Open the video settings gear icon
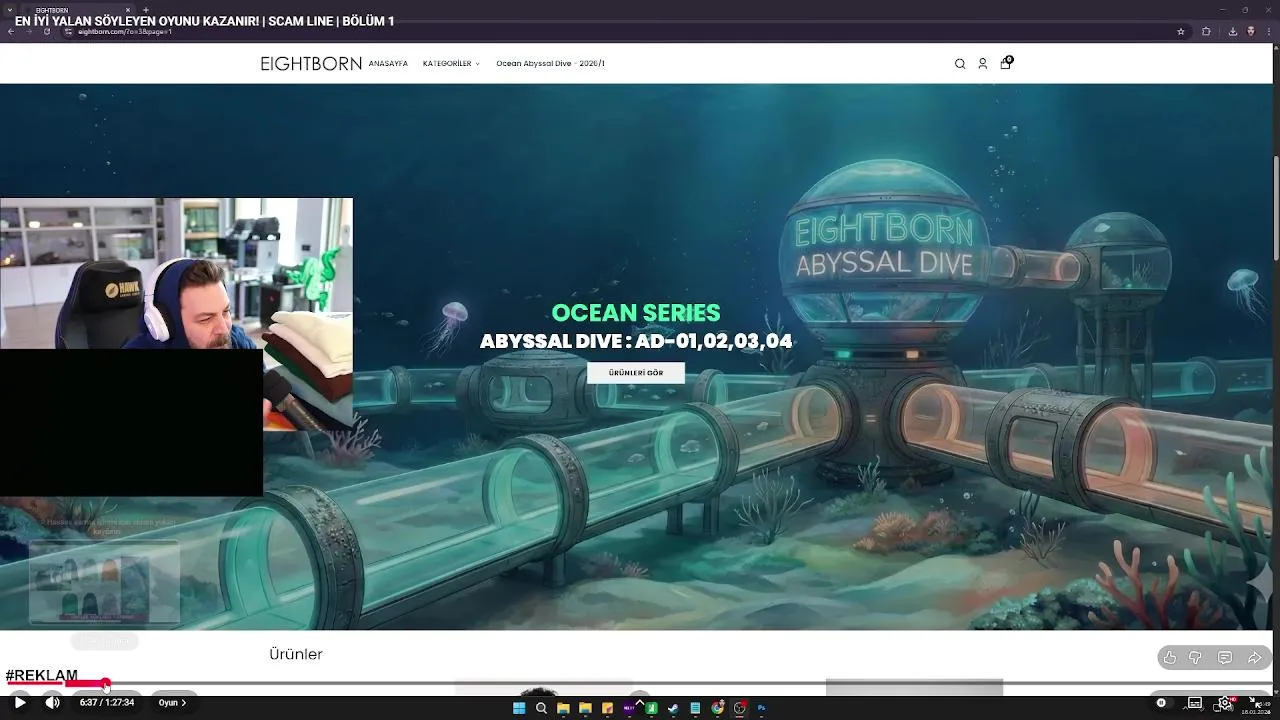This screenshot has width=1280, height=720. click(1225, 702)
